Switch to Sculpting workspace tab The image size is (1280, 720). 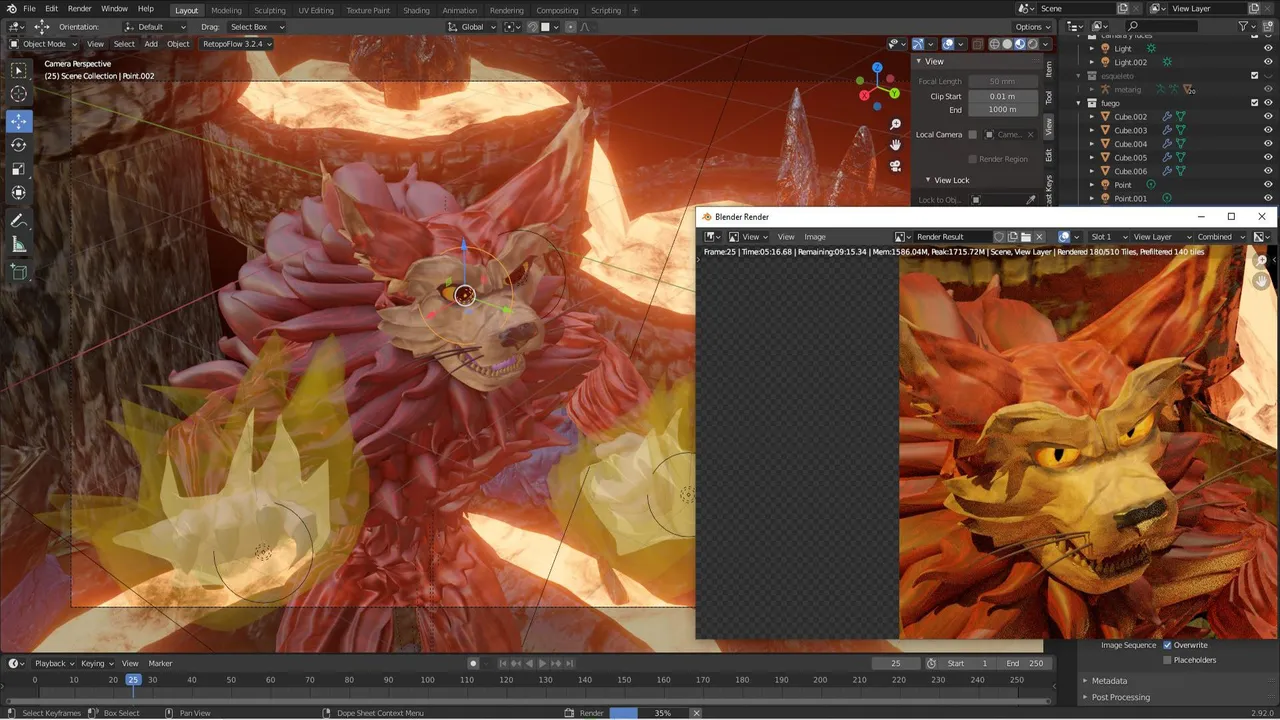269,10
